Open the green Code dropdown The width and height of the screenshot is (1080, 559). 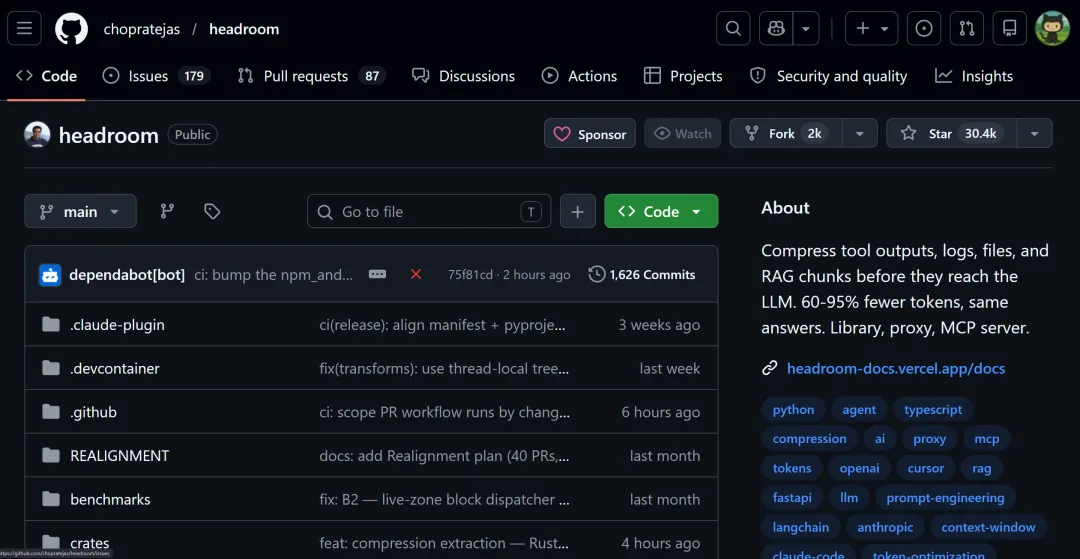661,211
